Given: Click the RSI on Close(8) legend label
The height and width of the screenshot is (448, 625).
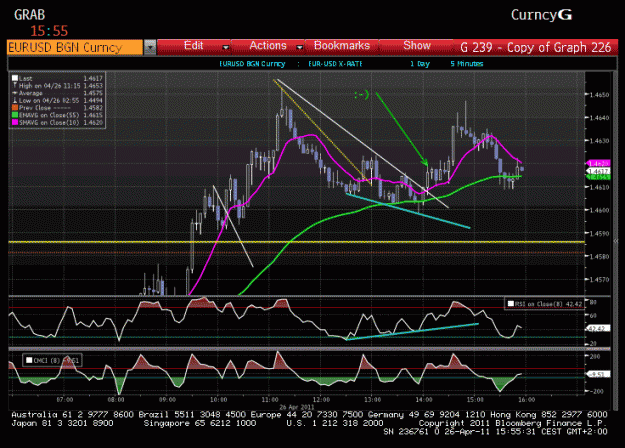Looking at the screenshot, I should pyautogui.click(x=540, y=304).
